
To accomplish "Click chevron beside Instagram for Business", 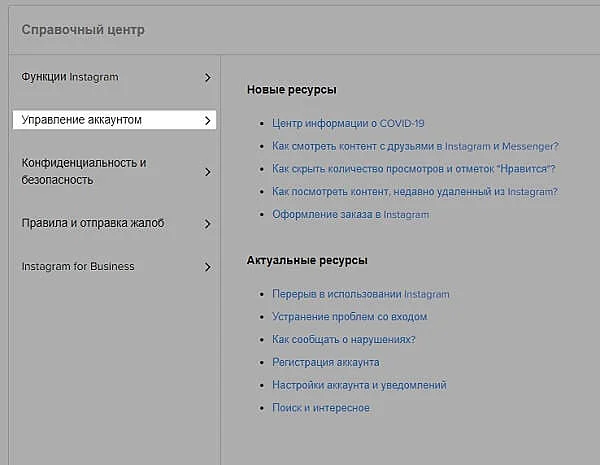I will 207,267.
